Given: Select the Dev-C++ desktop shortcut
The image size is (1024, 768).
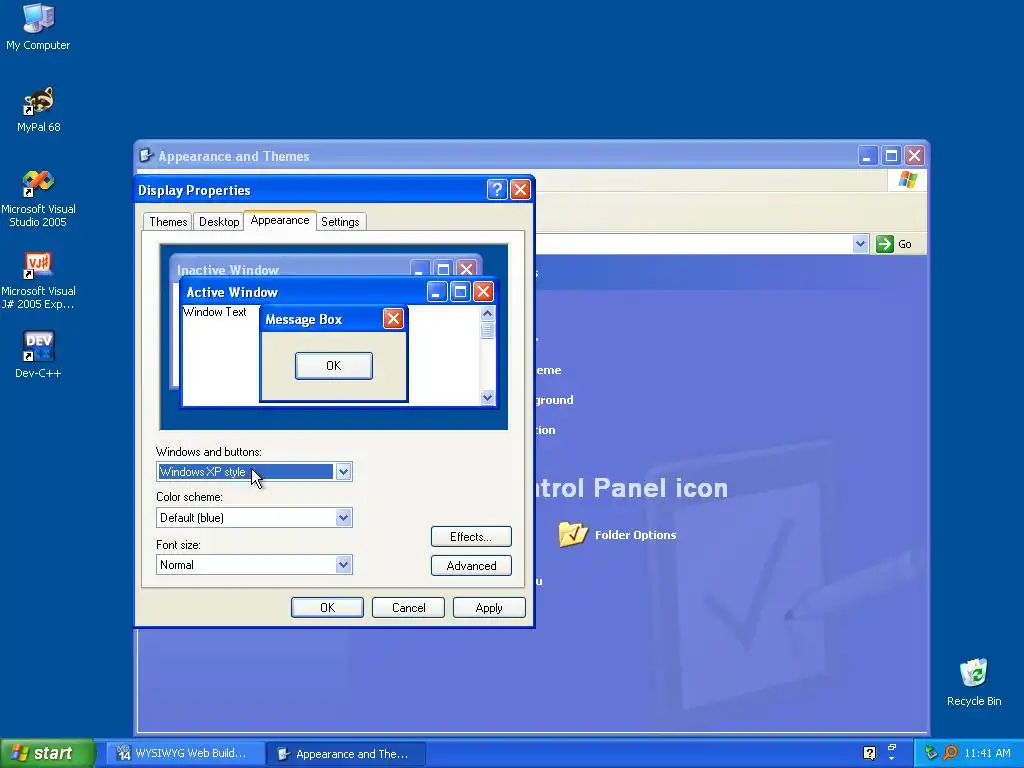Looking at the screenshot, I should [x=38, y=355].
